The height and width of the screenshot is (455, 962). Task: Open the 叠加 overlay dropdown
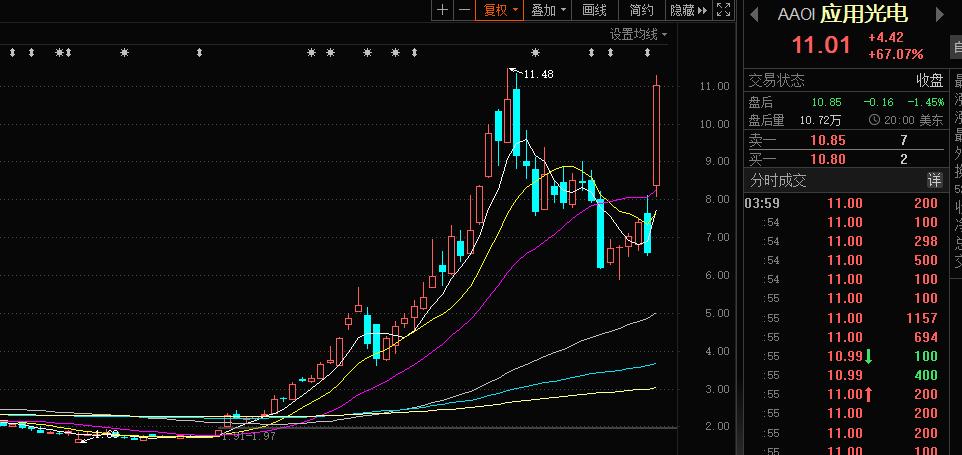point(548,10)
